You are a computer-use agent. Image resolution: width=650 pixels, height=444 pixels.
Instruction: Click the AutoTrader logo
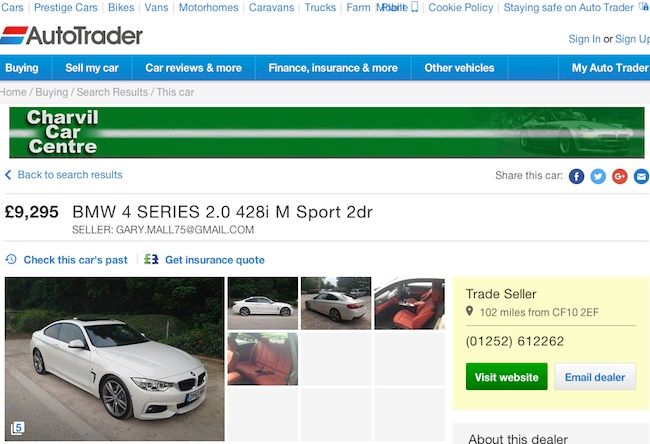point(71,36)
